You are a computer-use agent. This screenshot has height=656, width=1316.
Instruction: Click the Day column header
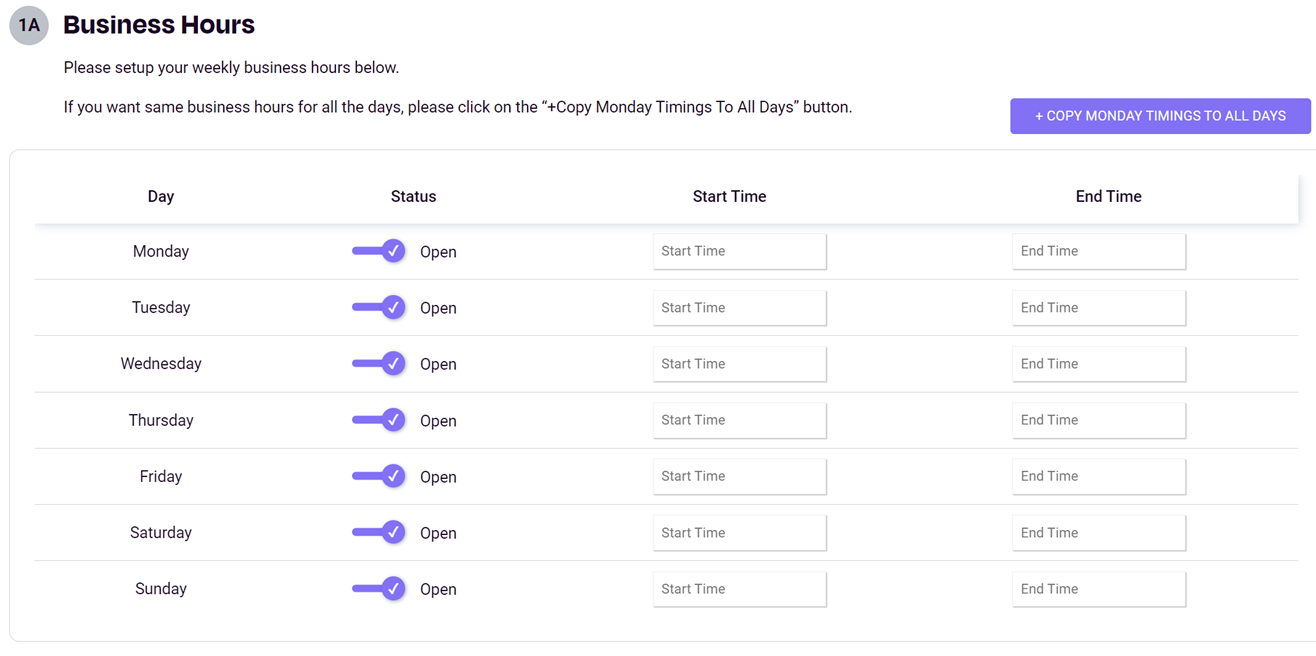click(161, 197)
